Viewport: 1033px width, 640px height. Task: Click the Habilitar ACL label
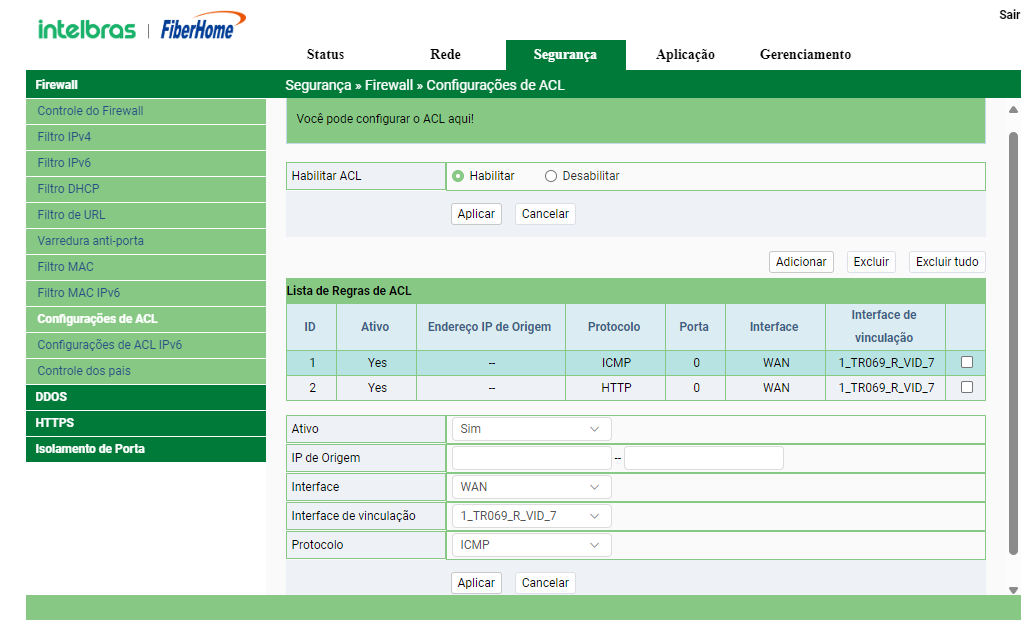tap(327, 176)
